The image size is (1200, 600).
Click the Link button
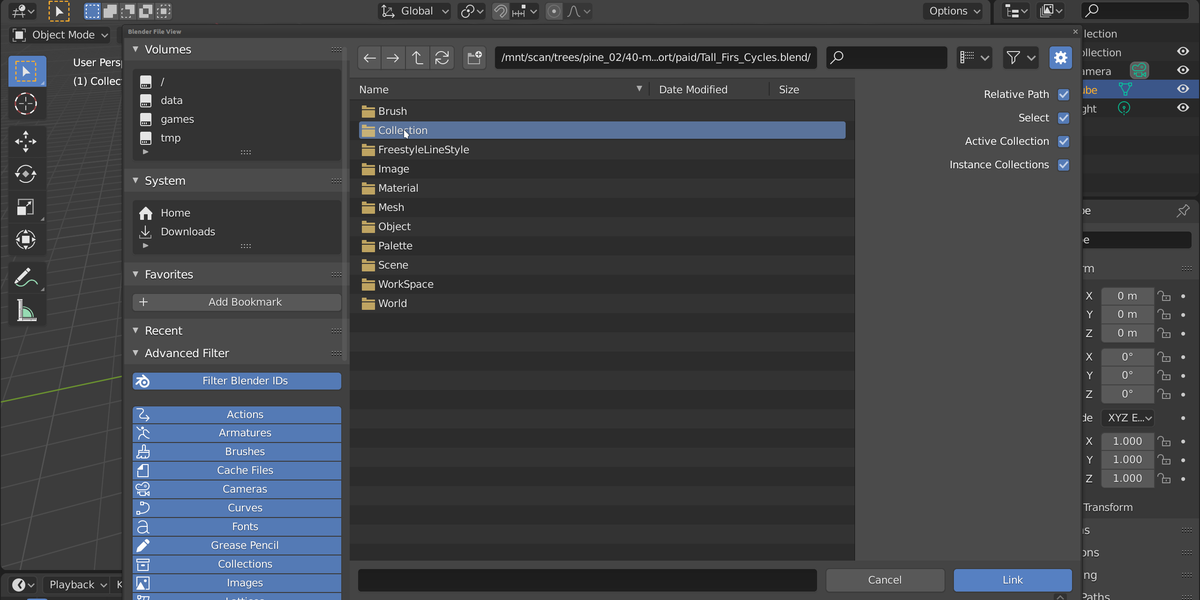point(1013,580)
